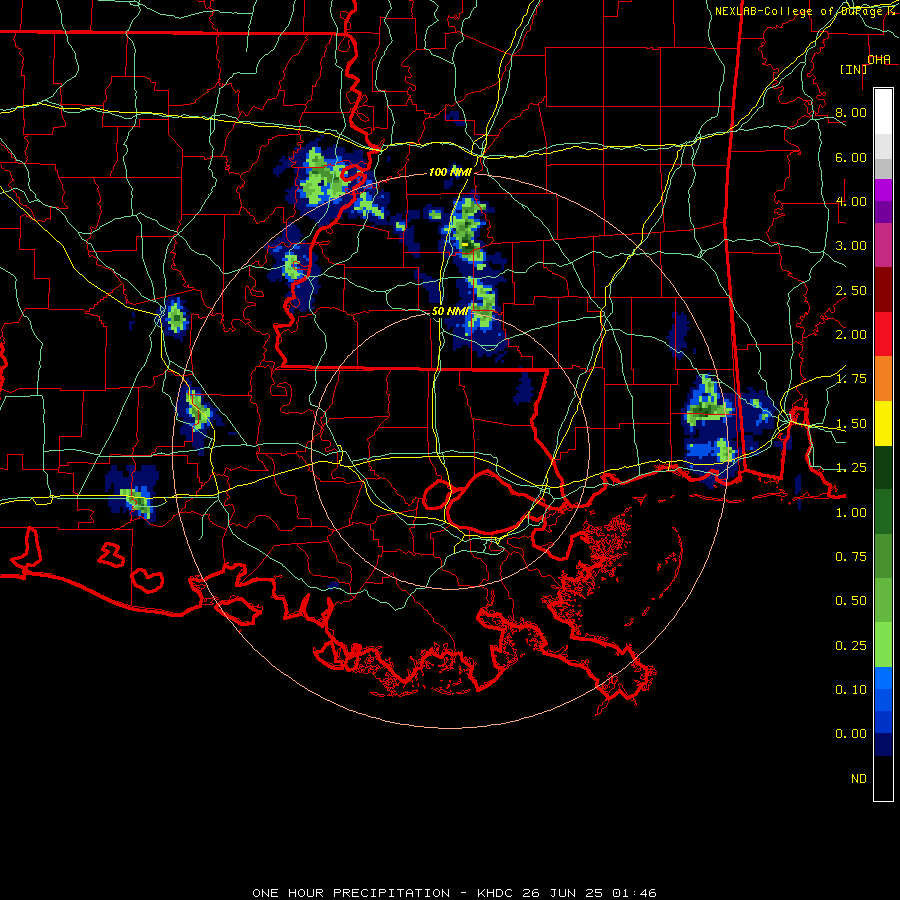Click the yellow swatch in the precipitation legend
Screen dimensions: 900x900
pyautogui.click(x=883, y=423)
